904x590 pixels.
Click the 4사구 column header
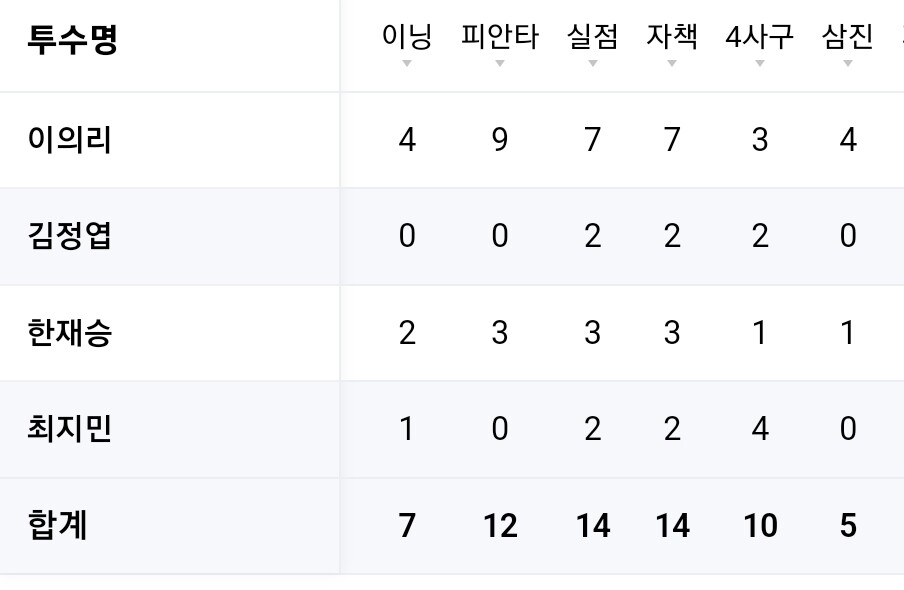[x=760, y=36]
